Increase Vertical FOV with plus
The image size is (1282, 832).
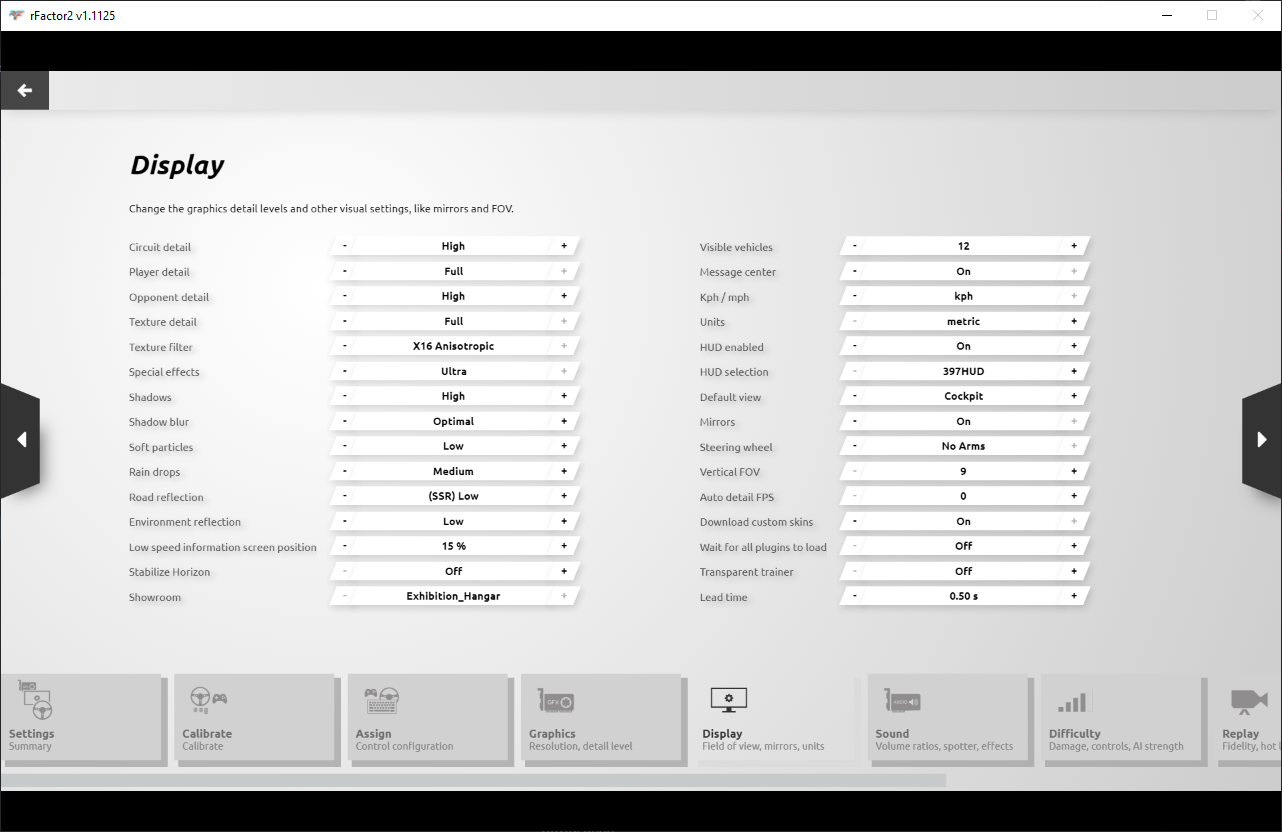point(1074,471)
